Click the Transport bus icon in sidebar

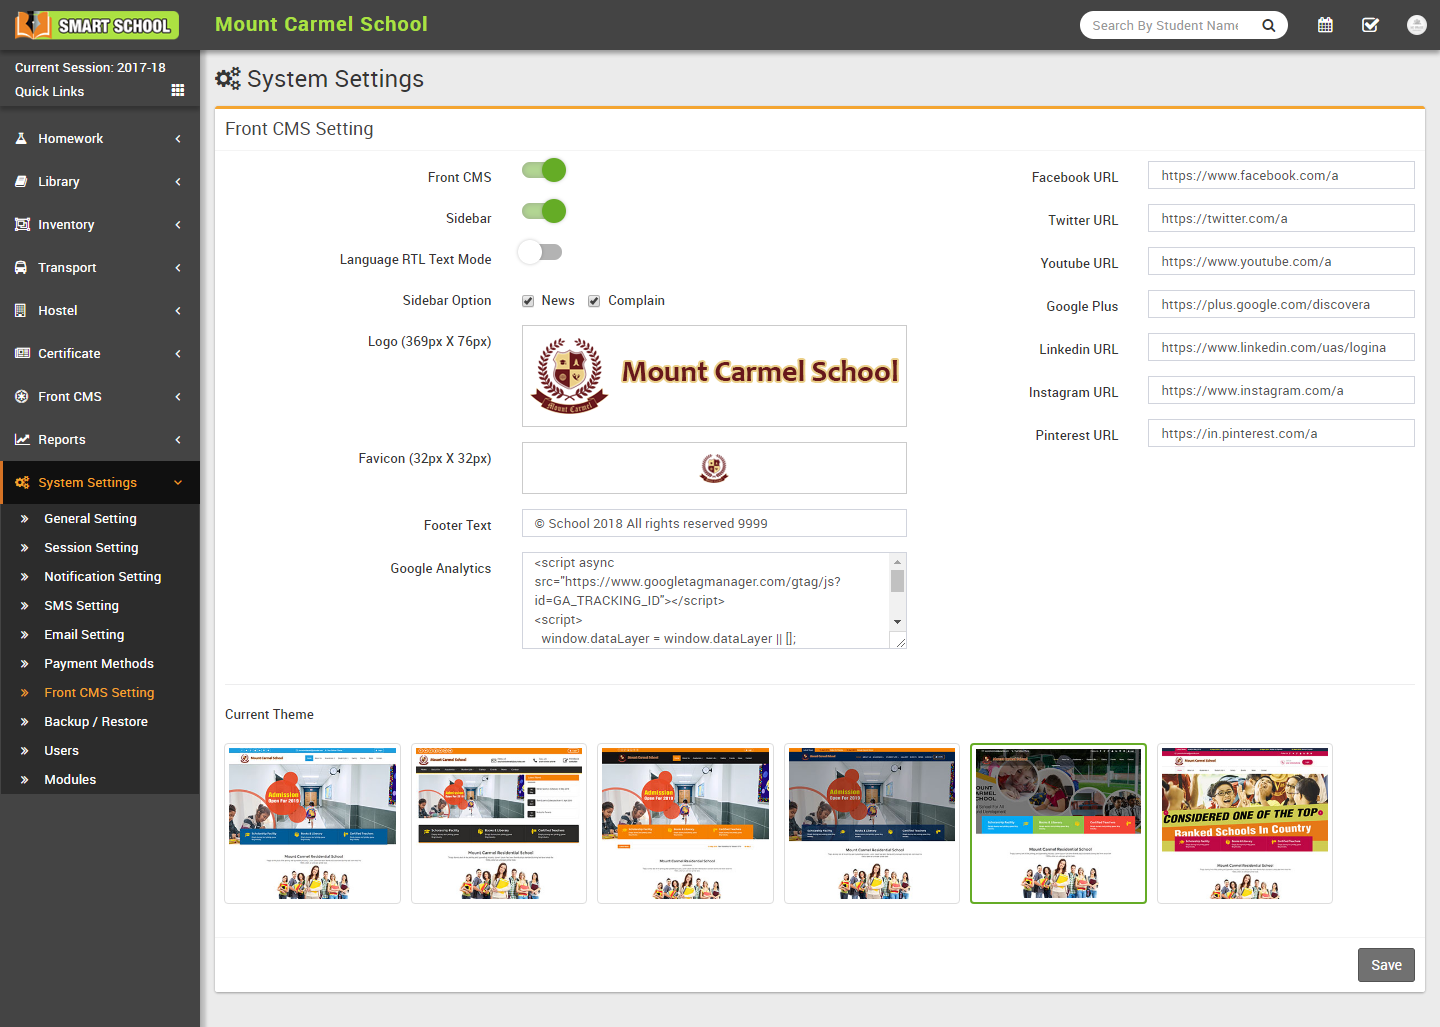coord(21,268)
